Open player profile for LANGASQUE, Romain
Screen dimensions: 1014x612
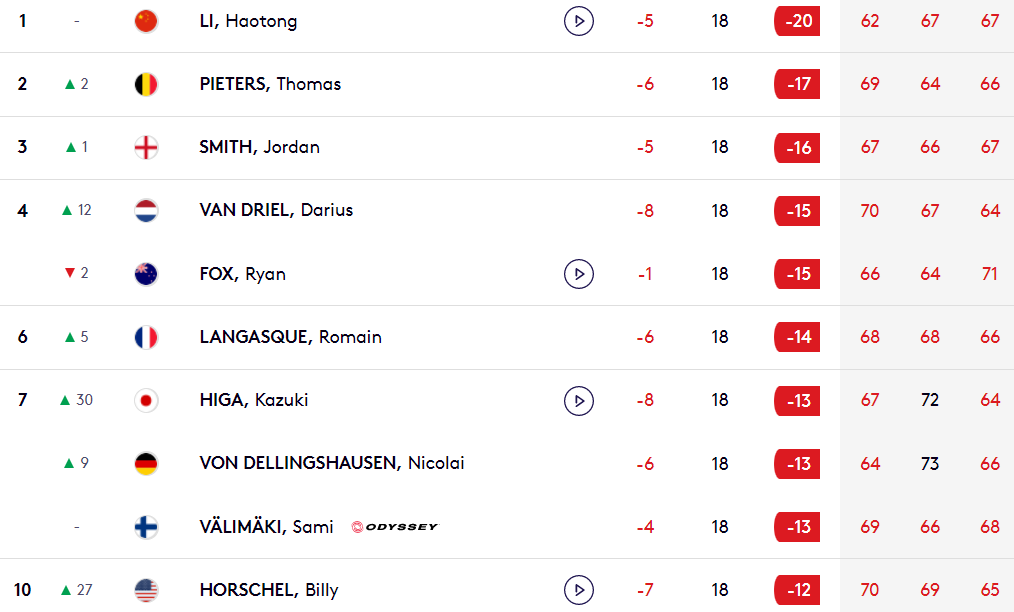point(290,337)
